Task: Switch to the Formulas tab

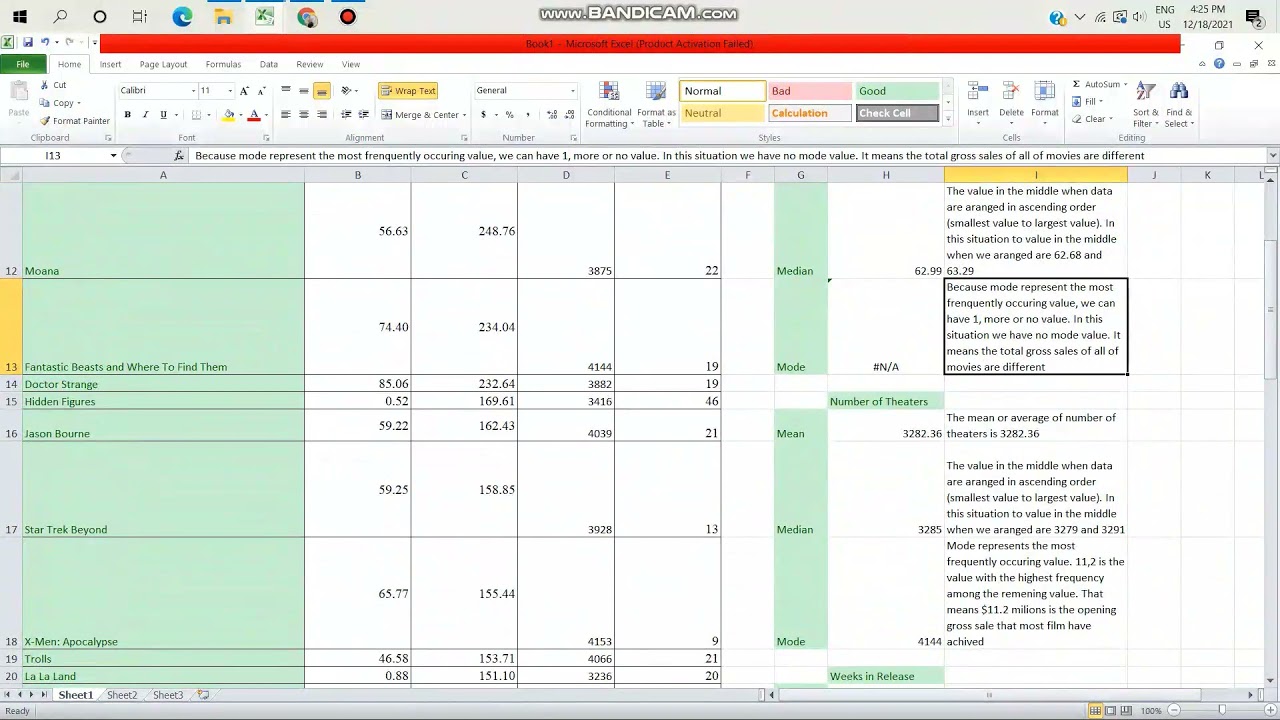Action: [x=223, y=64]
